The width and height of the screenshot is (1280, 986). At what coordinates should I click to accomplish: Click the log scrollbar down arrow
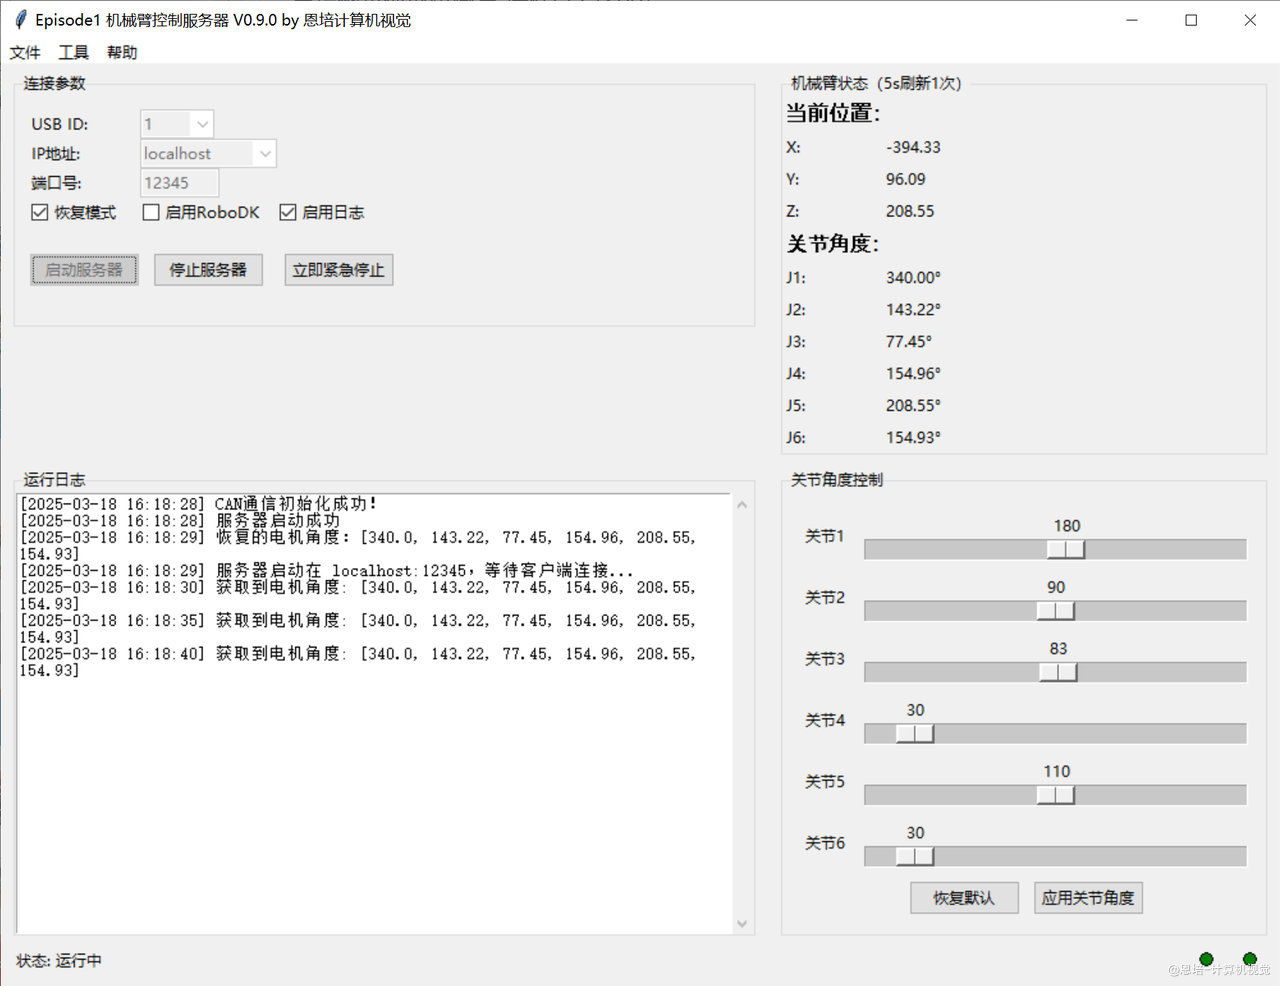pyautogui.click(x=742, y=924)
